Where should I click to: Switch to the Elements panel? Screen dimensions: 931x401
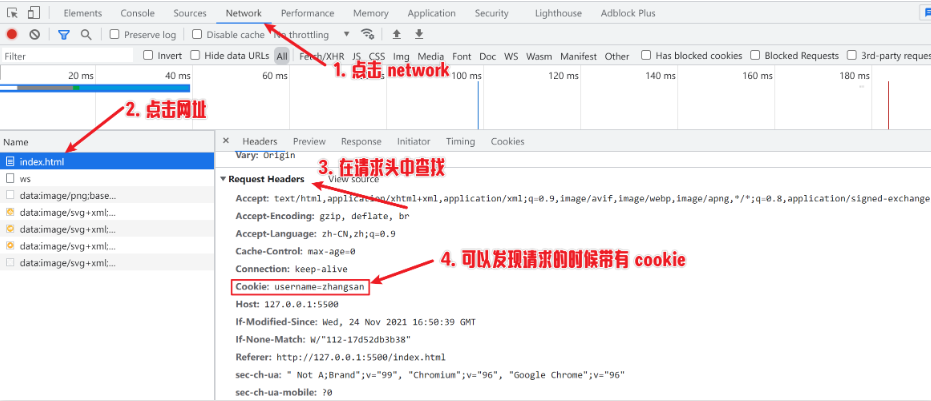click(x=83, y=13)
